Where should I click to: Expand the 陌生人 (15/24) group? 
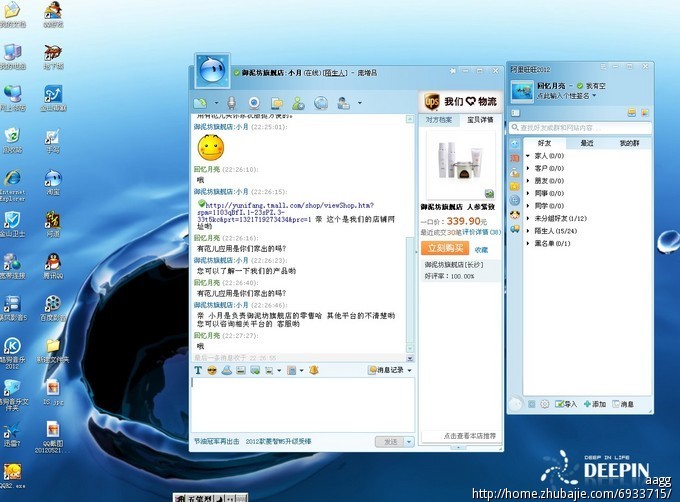pos(528,231)
